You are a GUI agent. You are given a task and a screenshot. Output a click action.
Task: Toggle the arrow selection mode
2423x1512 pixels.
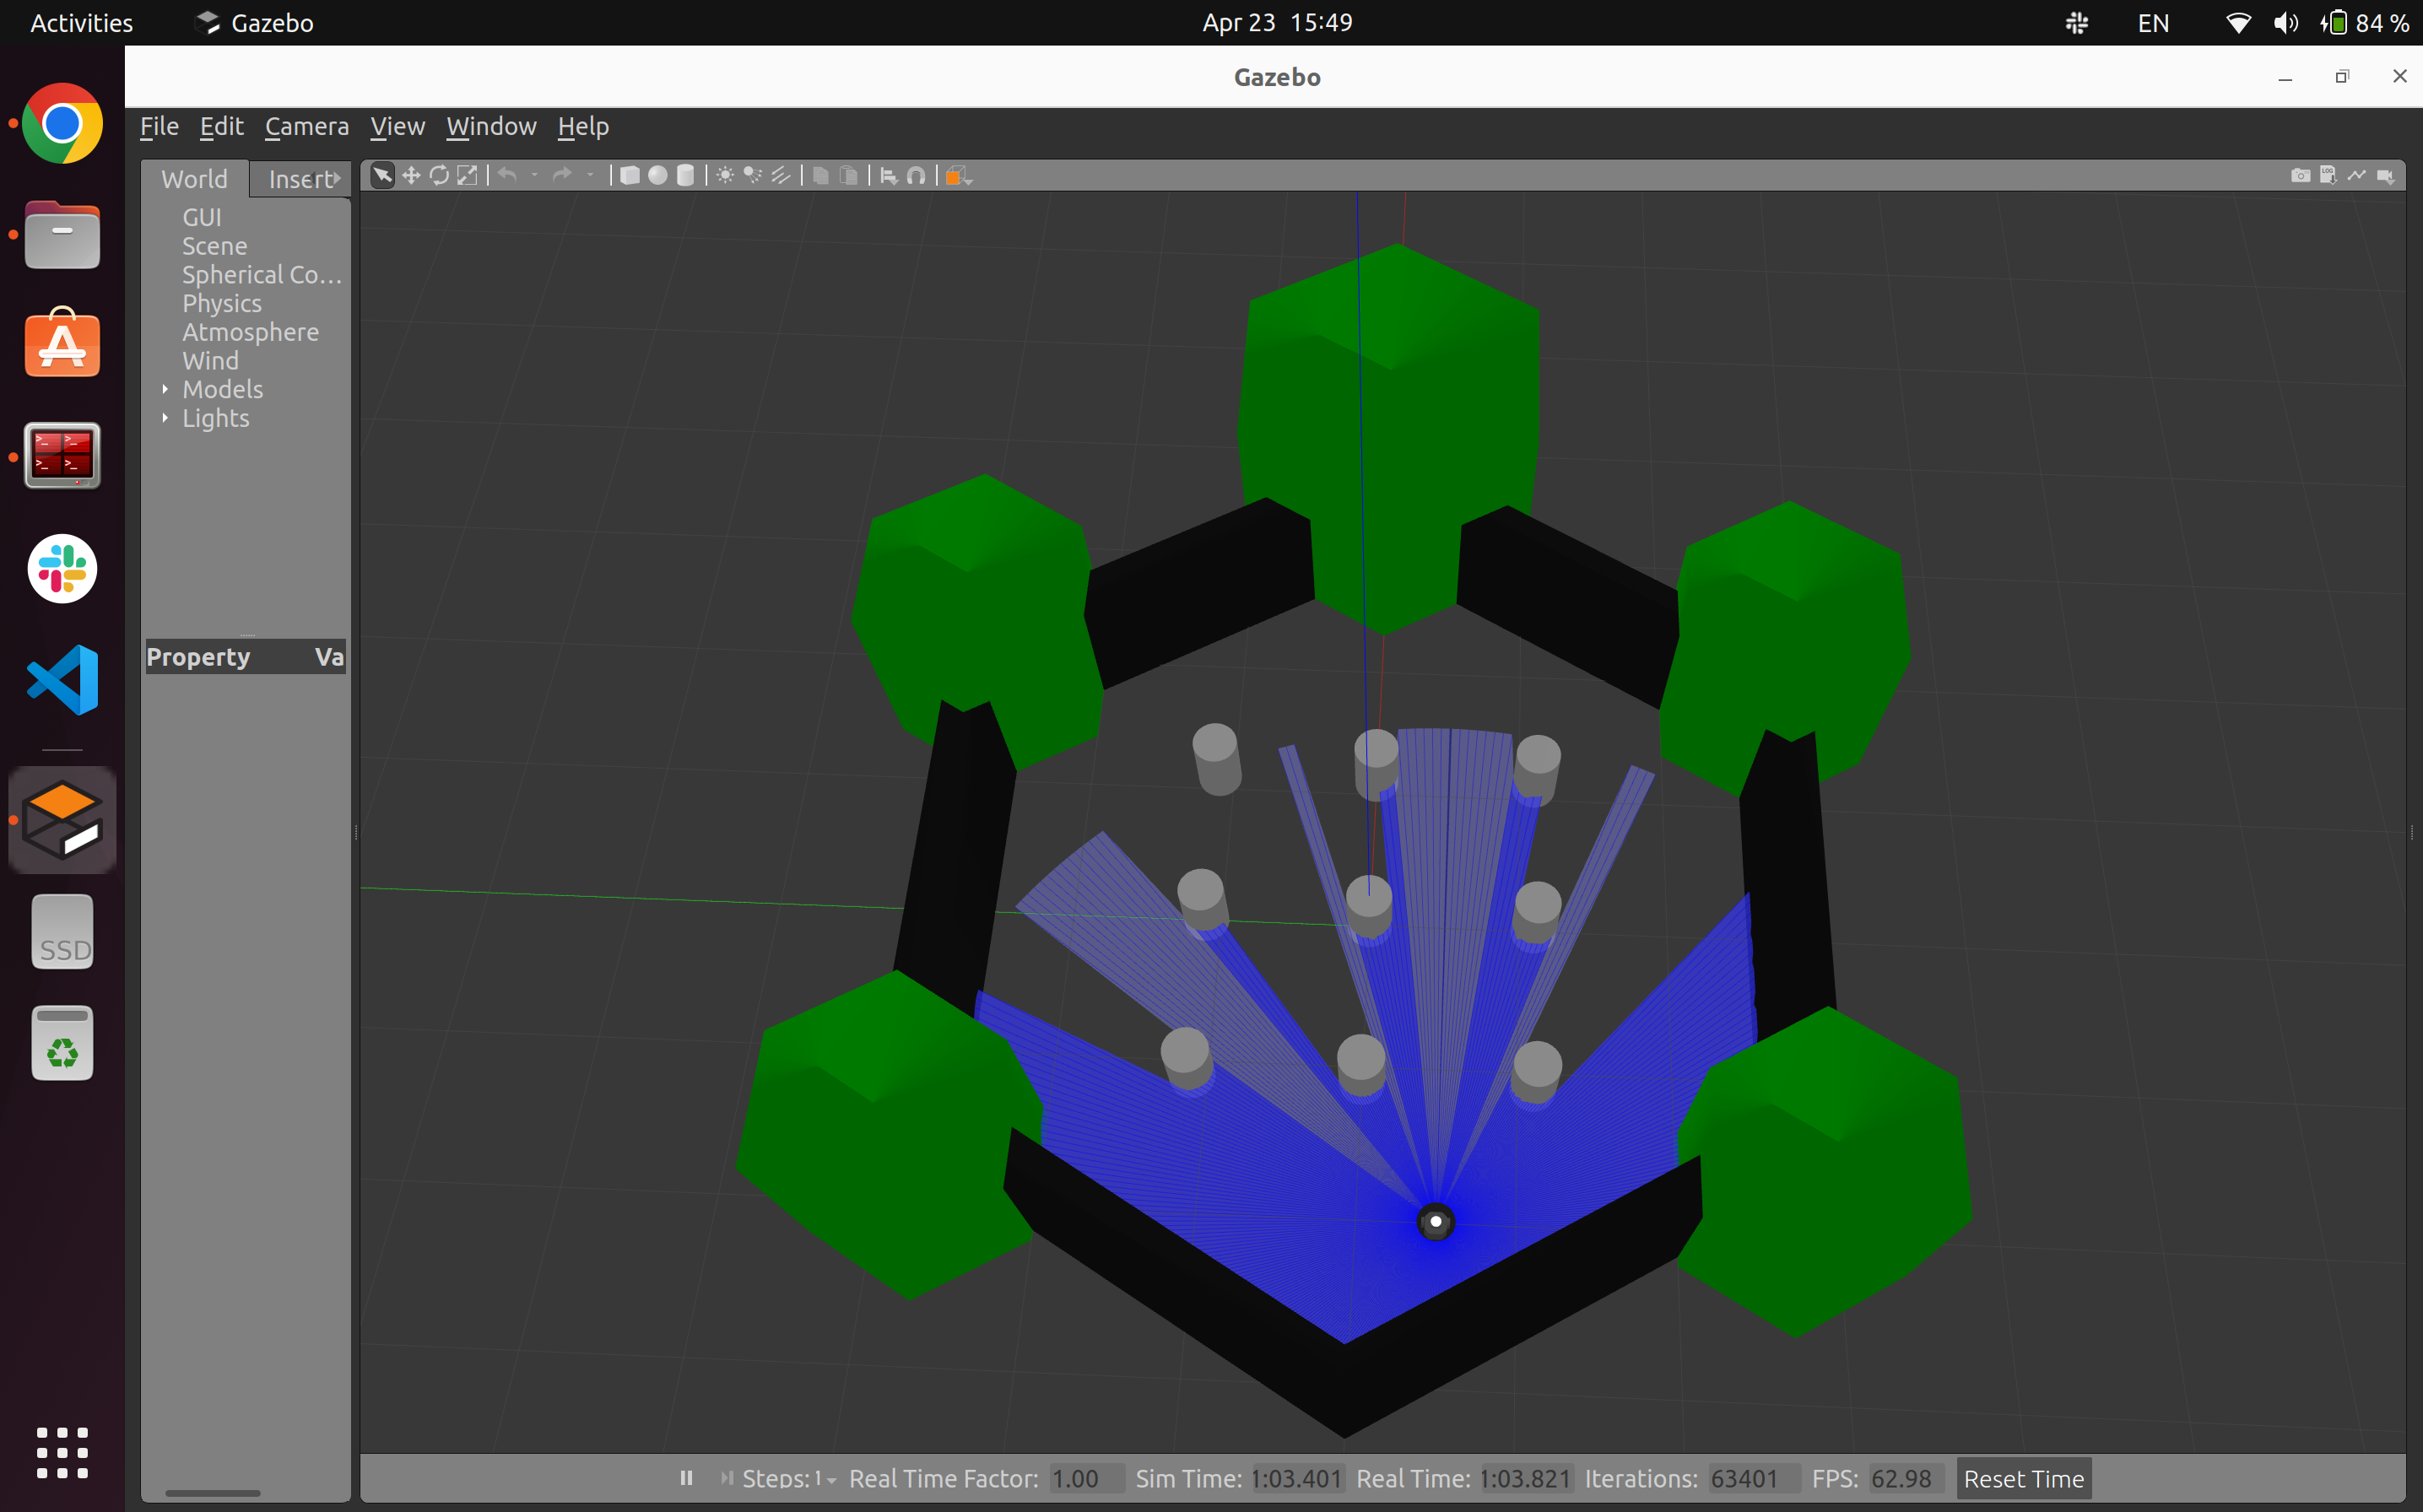coord(382,176)
